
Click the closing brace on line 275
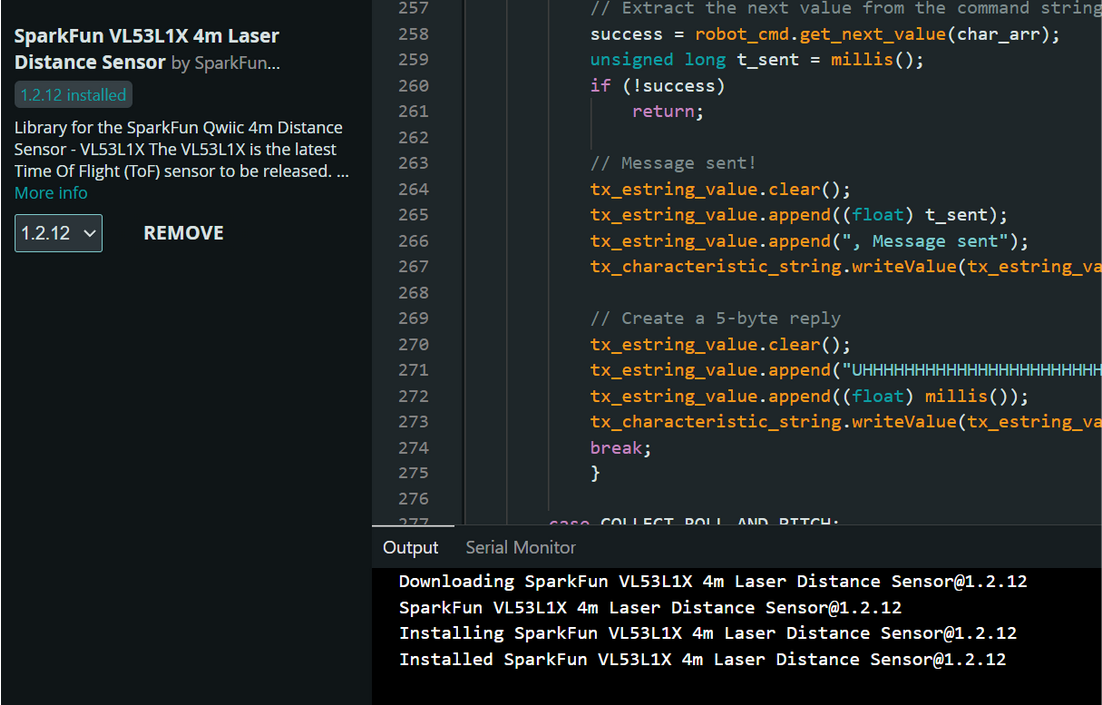tap(596, 473)
